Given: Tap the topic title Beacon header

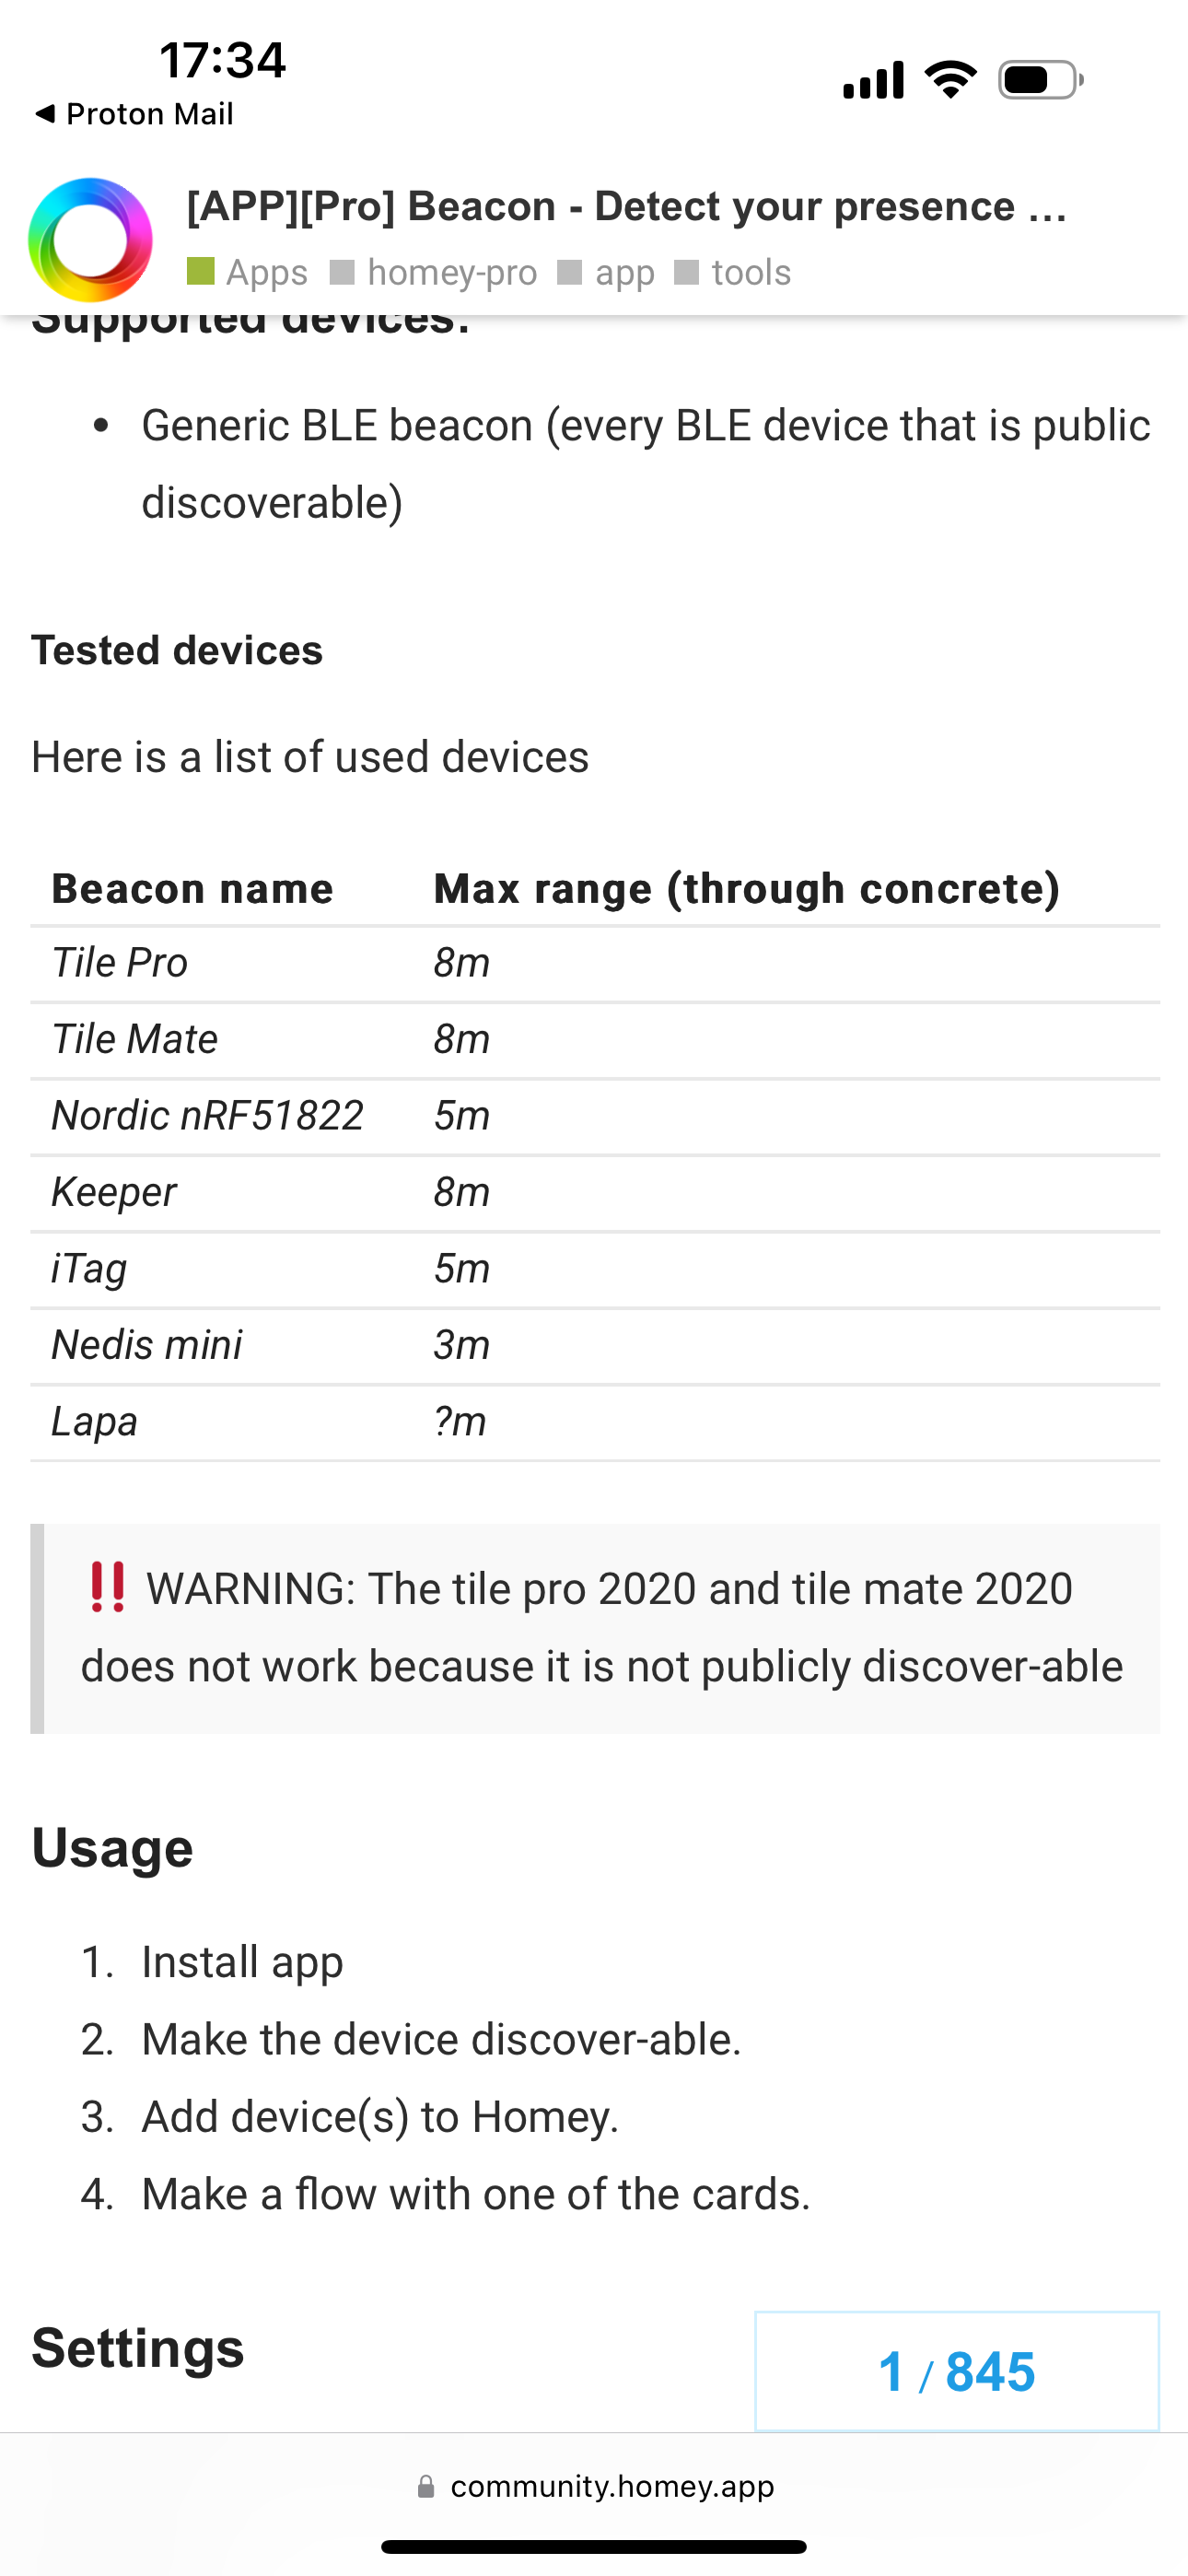Looking at the screenshot, I should (x=626, y=206).
